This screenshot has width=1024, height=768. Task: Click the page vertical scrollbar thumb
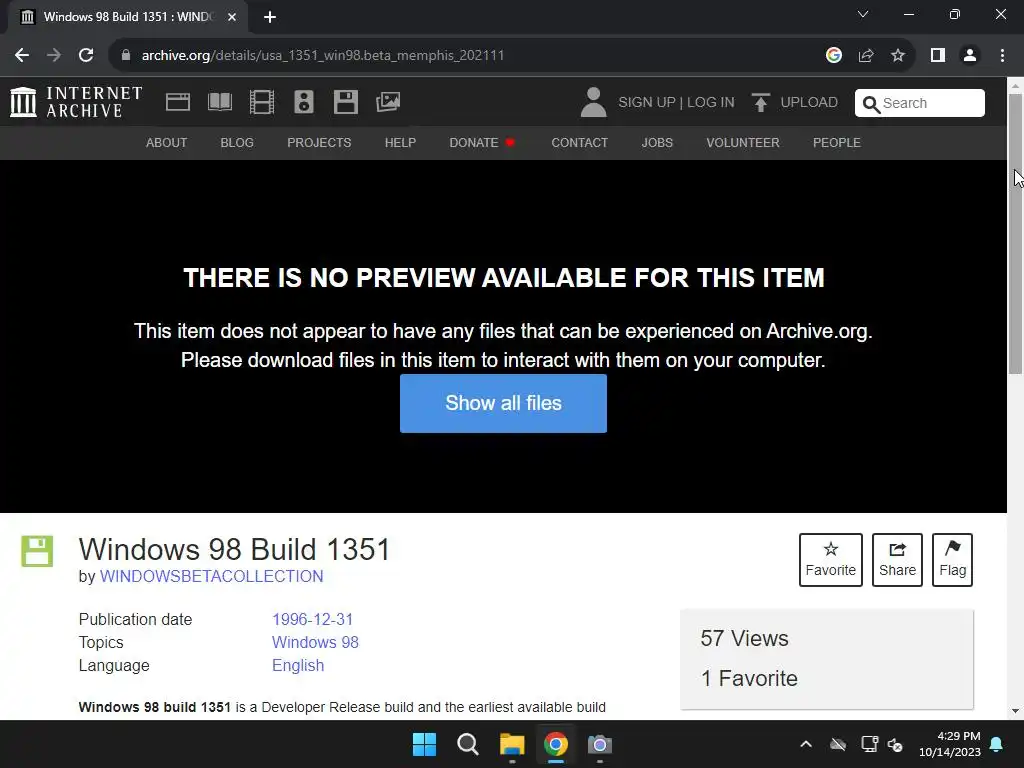(1015, 234)
